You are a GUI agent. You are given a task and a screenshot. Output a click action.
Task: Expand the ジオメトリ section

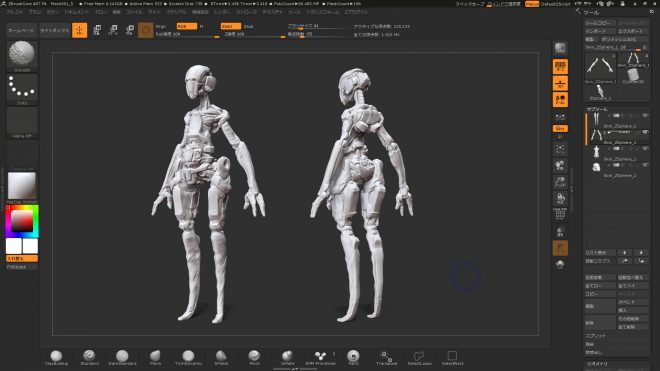tap(597, 364)
